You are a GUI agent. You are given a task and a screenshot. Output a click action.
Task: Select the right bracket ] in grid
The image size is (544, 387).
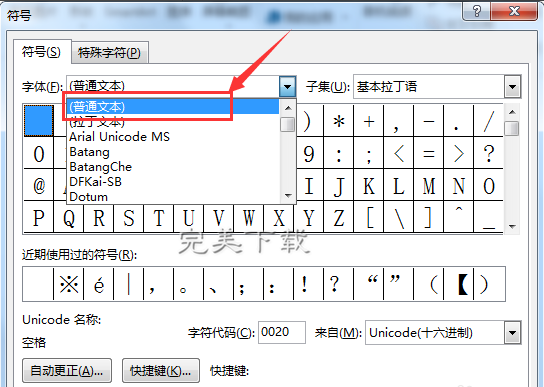coord(429,217)
